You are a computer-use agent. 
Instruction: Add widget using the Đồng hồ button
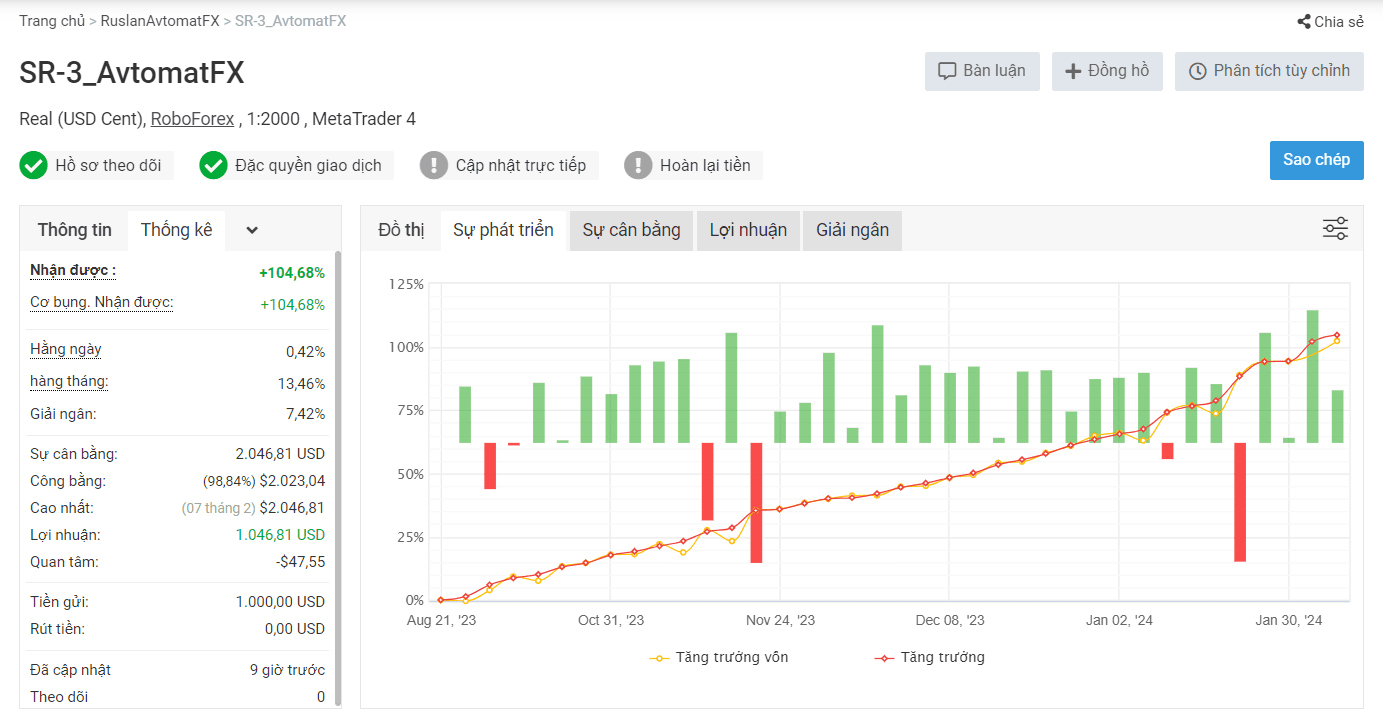point(1106,71)
